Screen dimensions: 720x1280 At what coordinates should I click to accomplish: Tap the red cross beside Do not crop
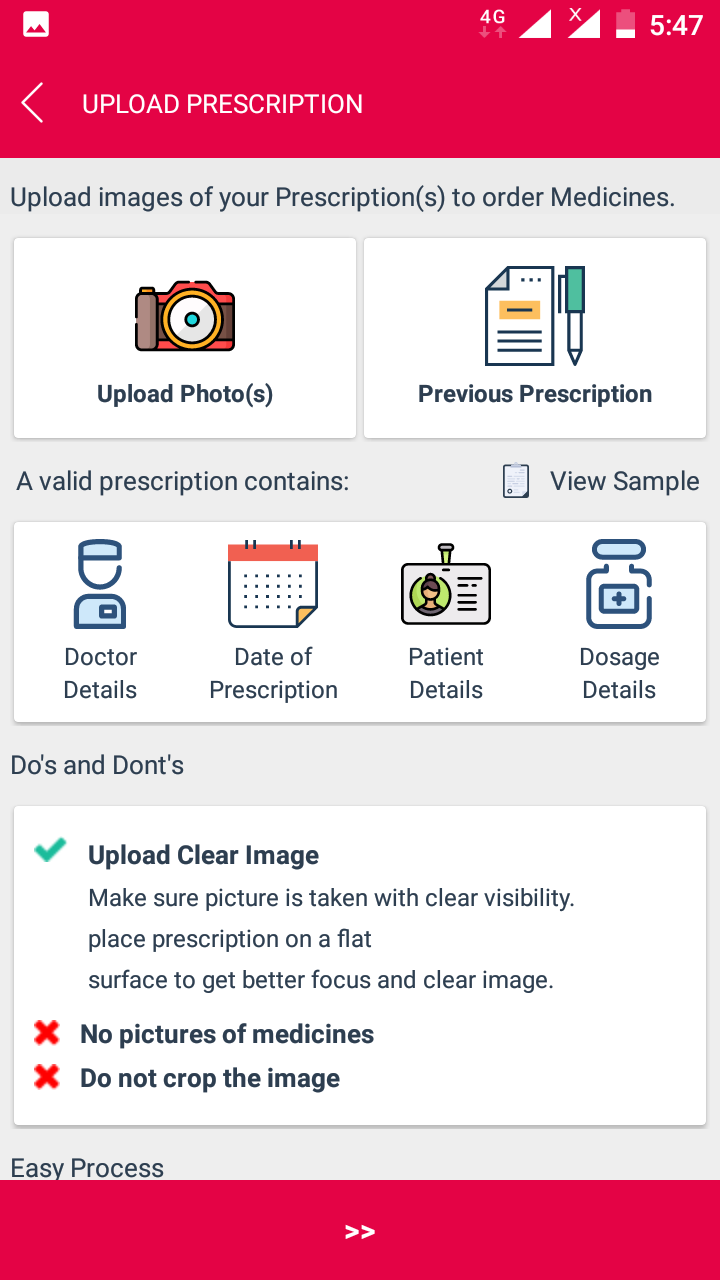[47, 1077]
